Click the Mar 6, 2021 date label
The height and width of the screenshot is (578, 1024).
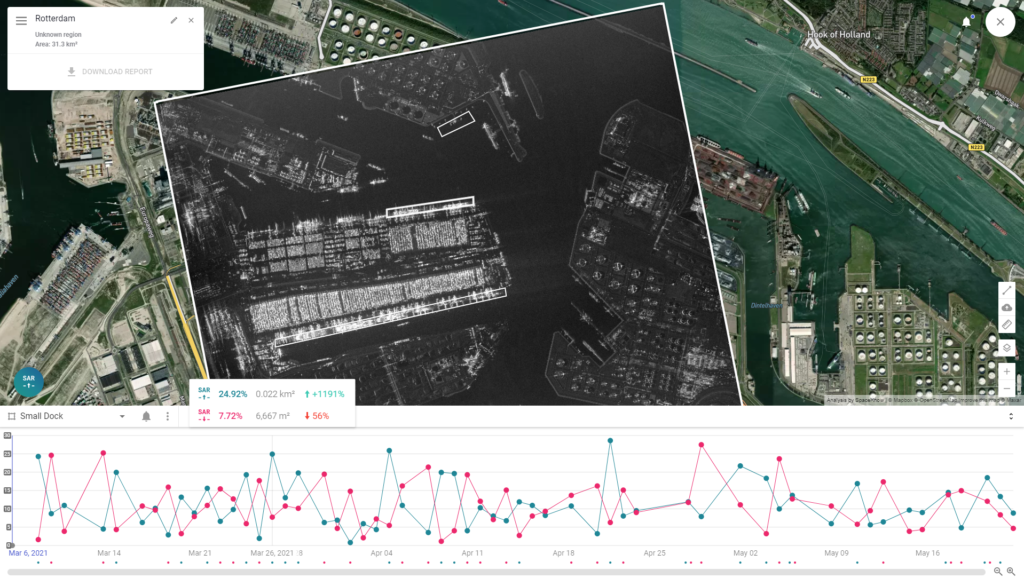tap(28, 553)
